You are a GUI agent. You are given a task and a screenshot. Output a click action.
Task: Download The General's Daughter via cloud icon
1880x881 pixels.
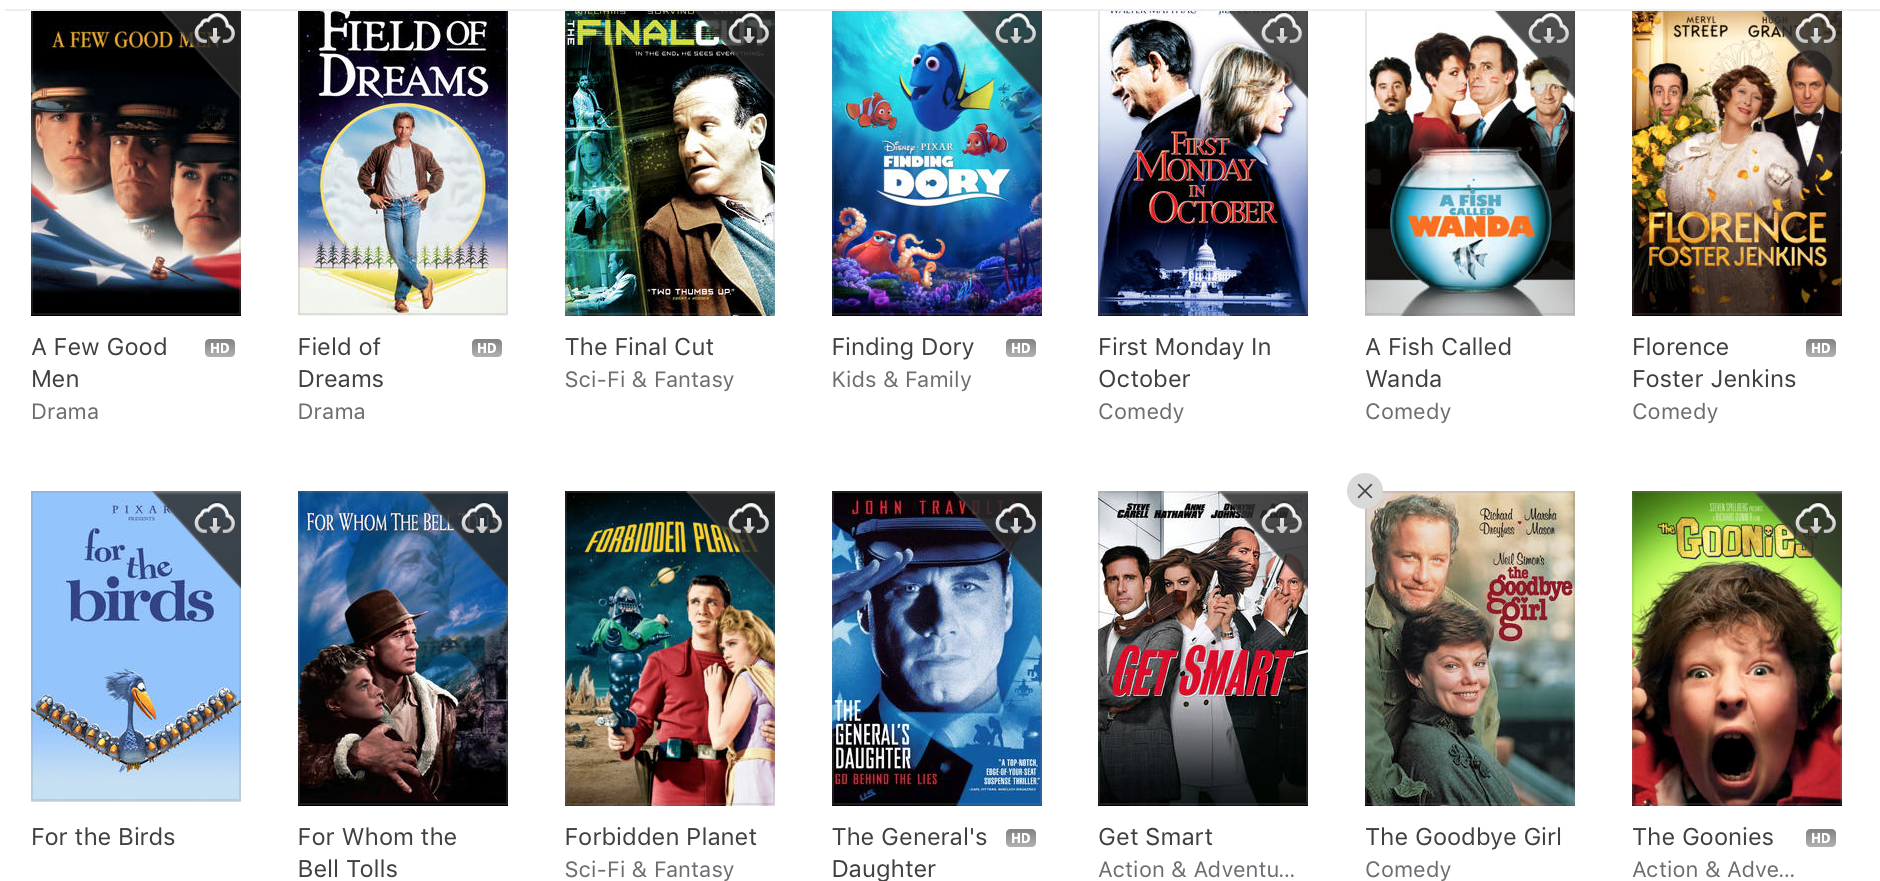pos(1016,520)
